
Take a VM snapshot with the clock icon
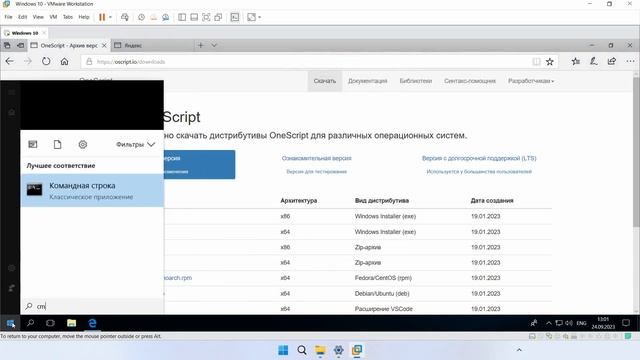point(141,17)
